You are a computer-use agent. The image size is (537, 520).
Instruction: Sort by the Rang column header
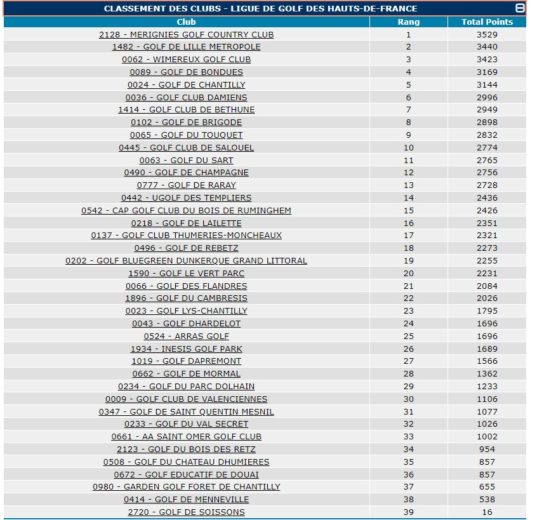[x=408, y=22]
